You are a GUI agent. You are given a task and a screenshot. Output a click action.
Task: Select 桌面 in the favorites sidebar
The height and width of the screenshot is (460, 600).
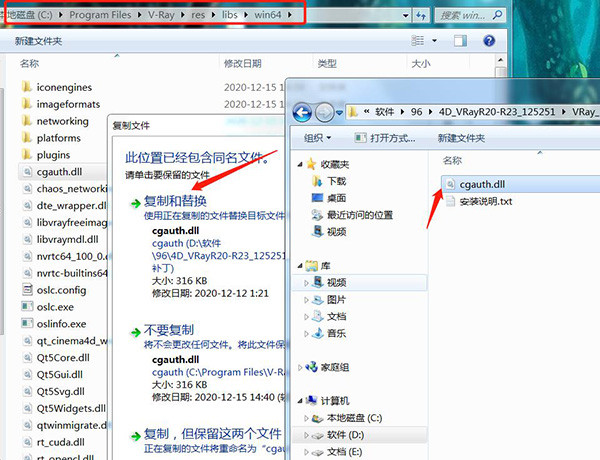click(x=336, y=198)
